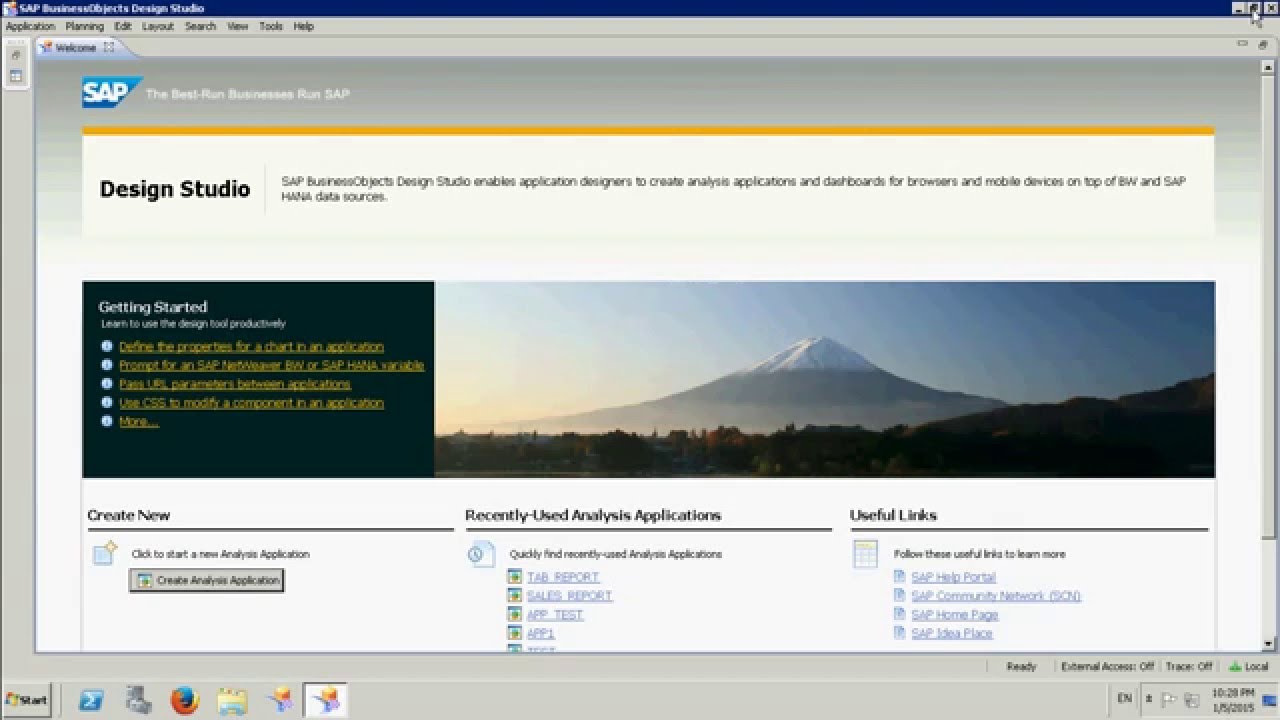Click the icon next to SALES_REPORT
1280x720 pixels.
click(x=515, y=596)
